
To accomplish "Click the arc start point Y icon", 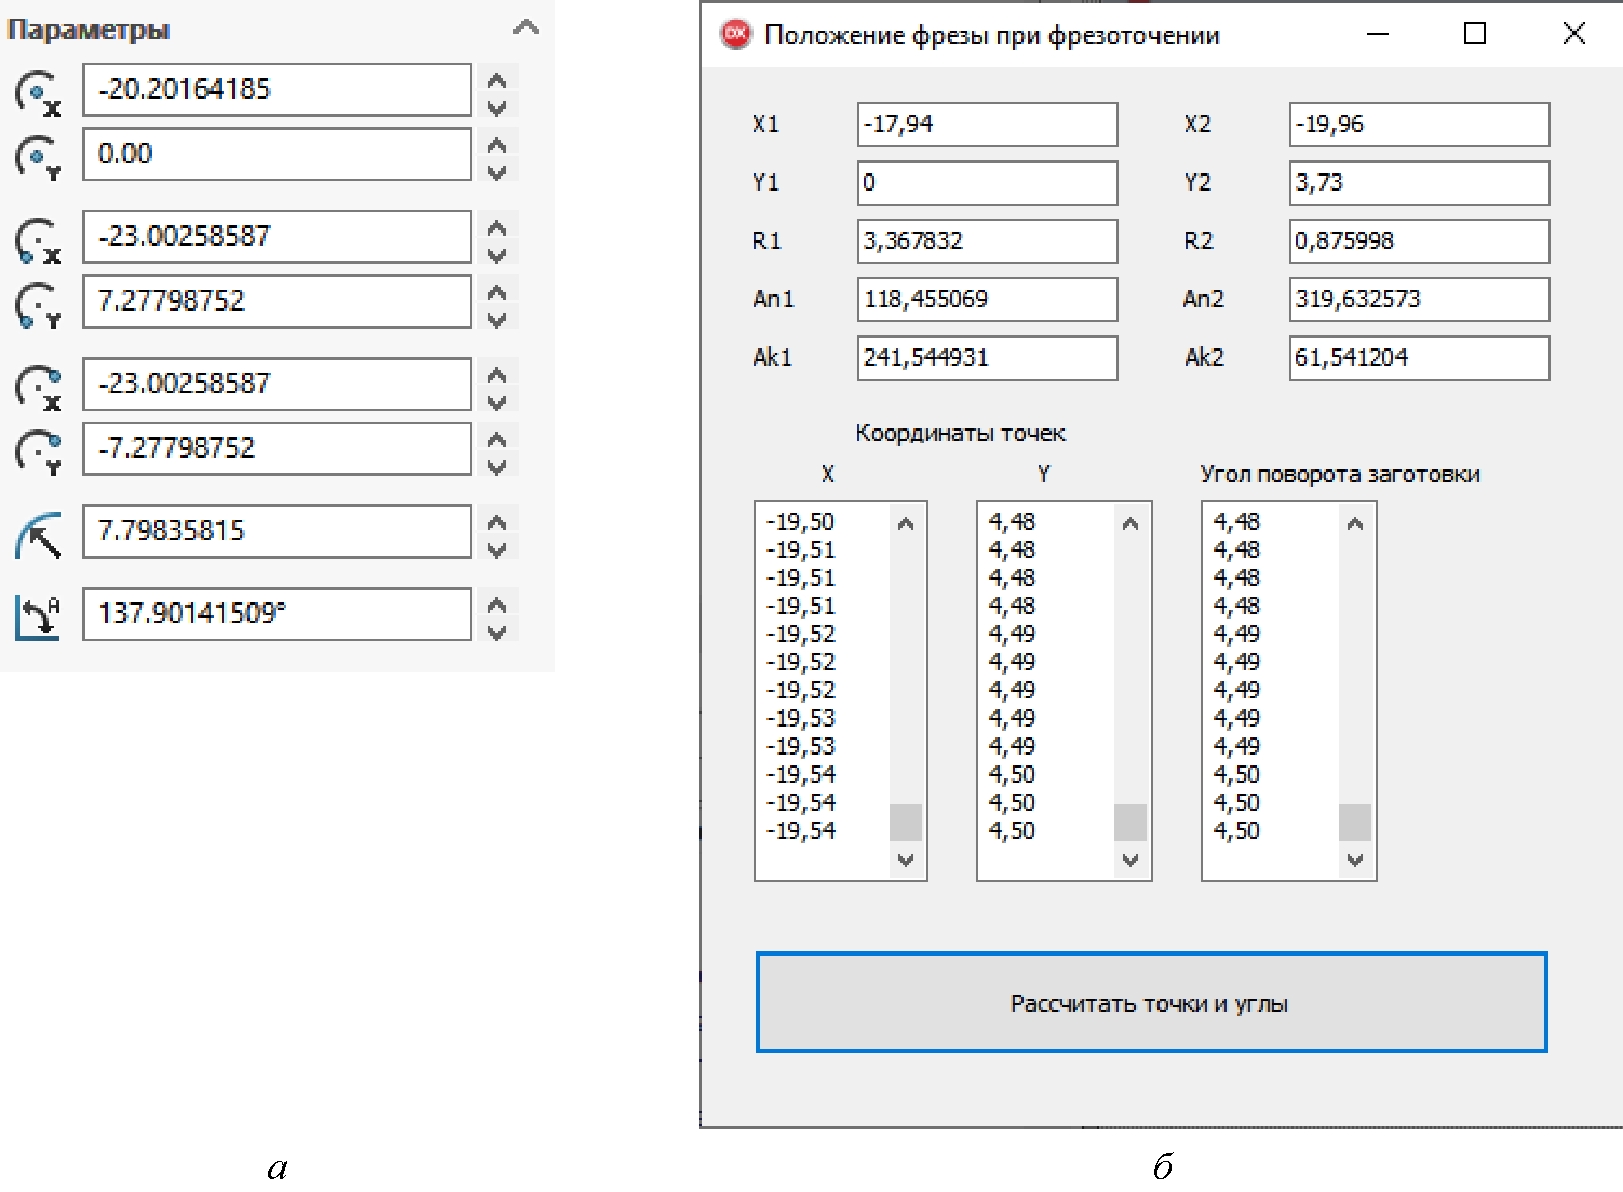I will (38, 304).
